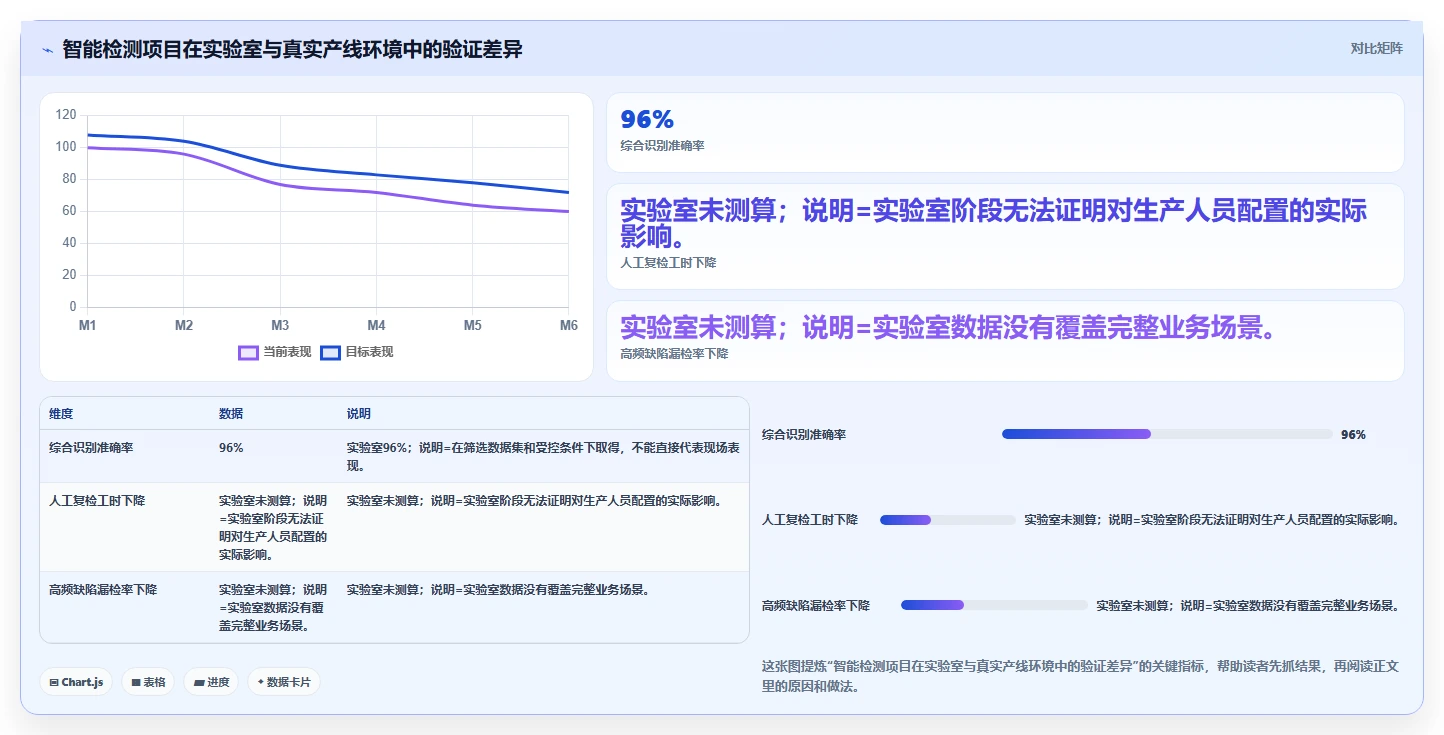Click the 20 tick on the y-axis

(x=69, y=275)
